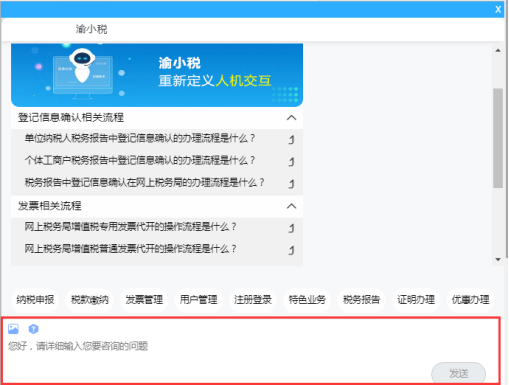Click the 登记信息确认相关流程 heading text
This screenshot has width=509, height=385.
pos(71,118)
